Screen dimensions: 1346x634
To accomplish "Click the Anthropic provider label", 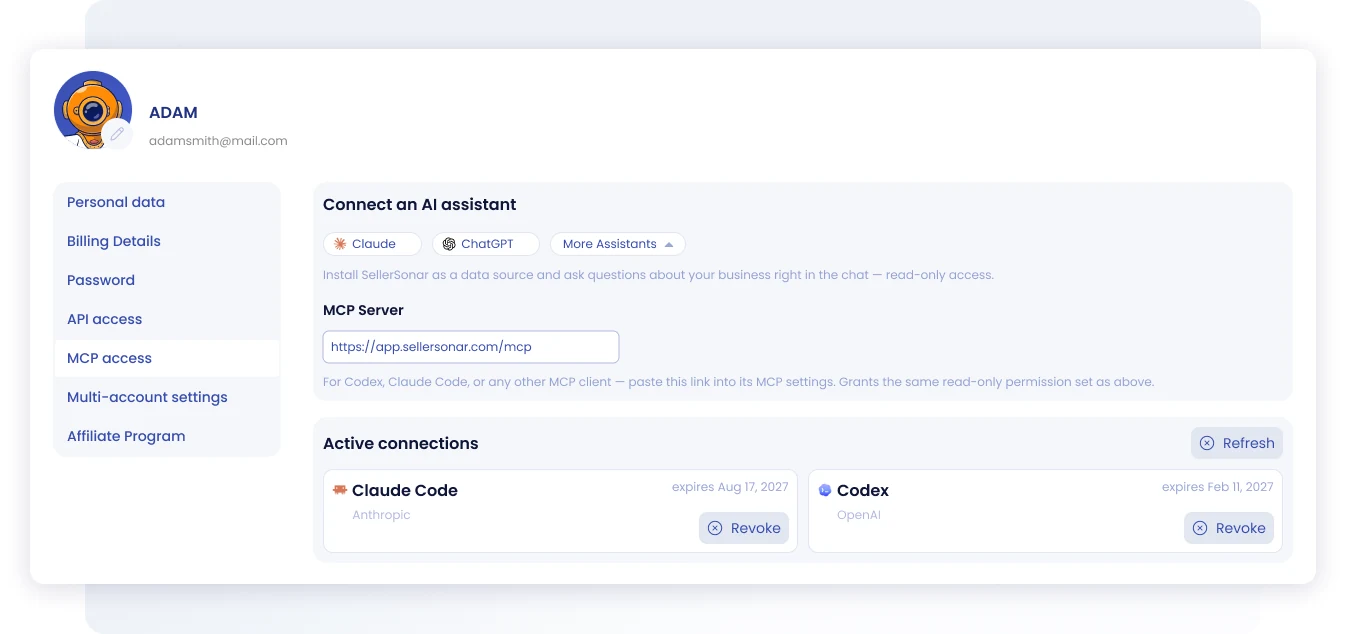I will [x=381, y=515].
